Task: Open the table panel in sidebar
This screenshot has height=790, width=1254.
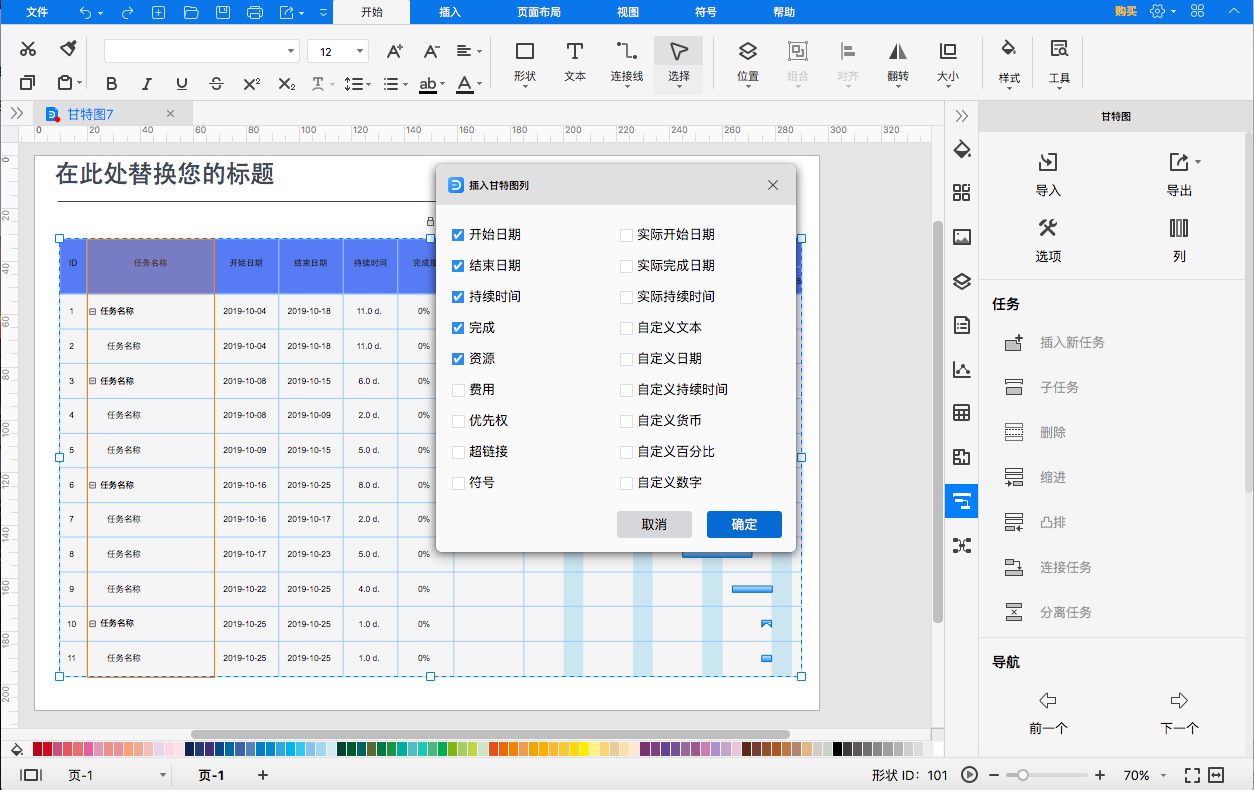Action: click(x=962, y=413)
